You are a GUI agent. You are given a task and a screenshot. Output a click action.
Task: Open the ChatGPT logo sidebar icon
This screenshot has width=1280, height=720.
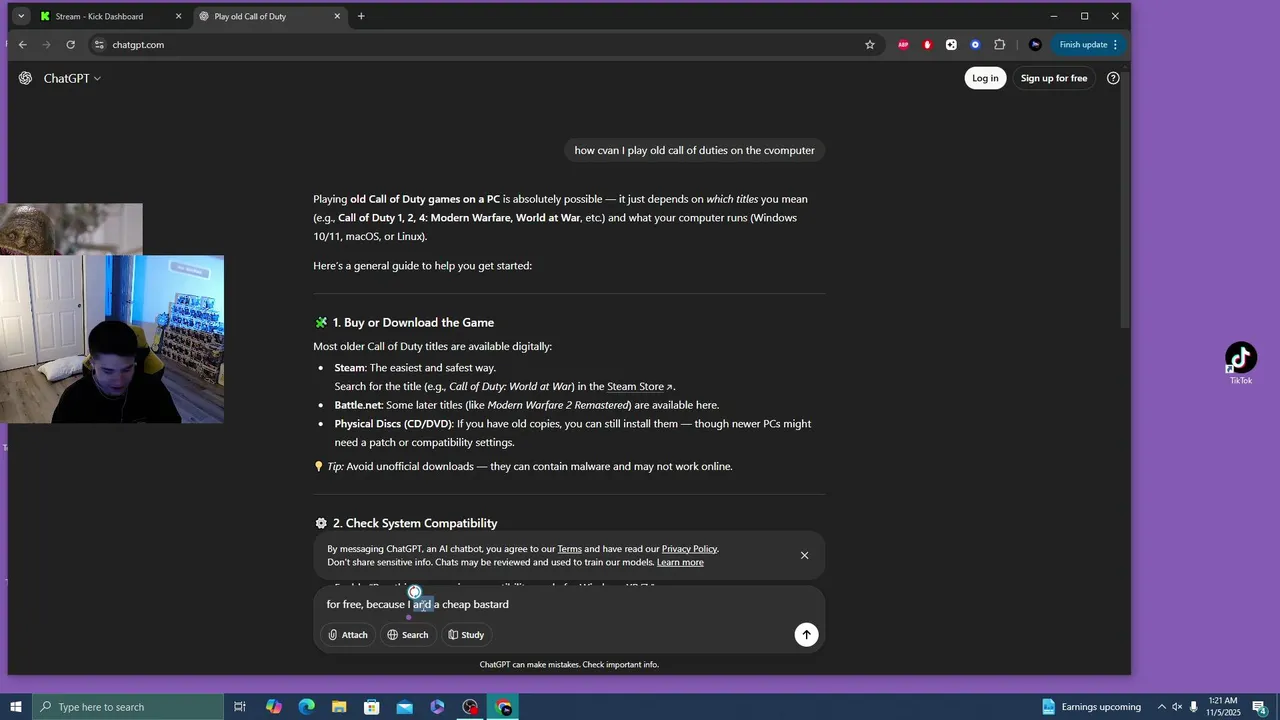point(25,78)
